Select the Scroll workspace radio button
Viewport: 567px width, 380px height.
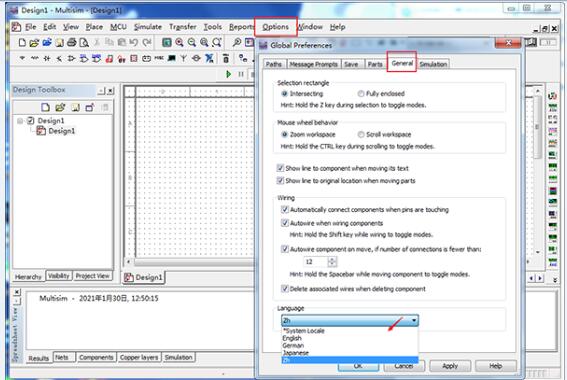tap(361, 135)
